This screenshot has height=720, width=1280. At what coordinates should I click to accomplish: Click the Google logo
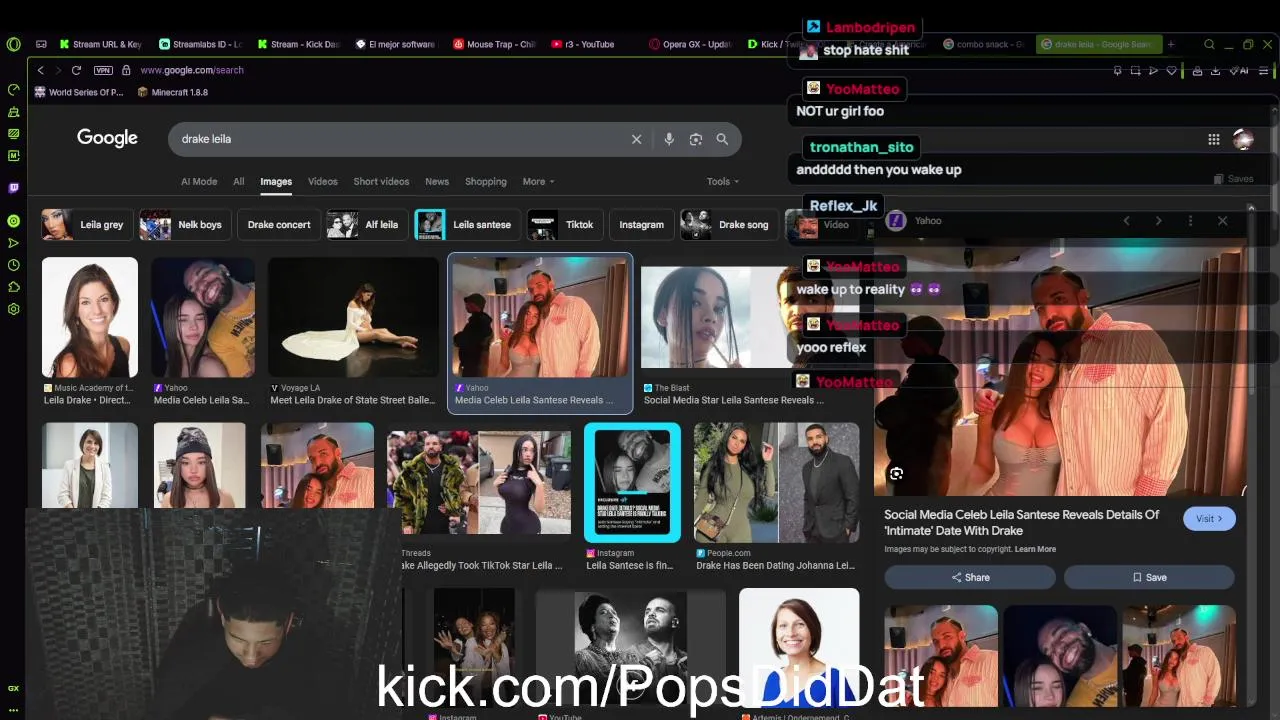pyautogui.click(x=107, y=138)
